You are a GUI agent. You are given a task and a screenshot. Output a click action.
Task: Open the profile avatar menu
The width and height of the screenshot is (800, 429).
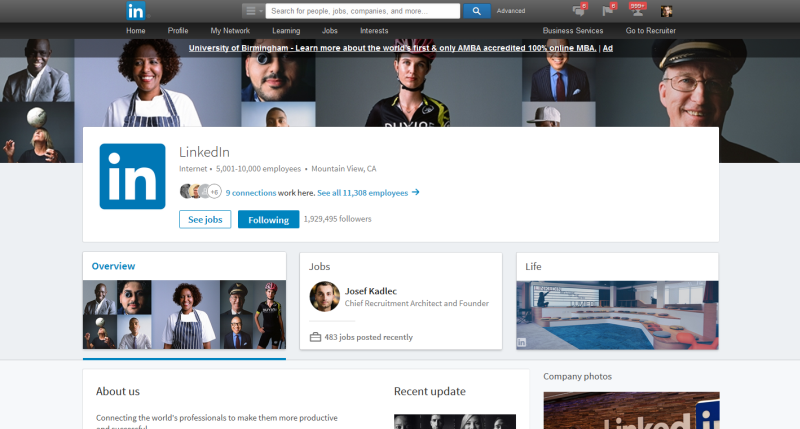tap(666, 11)
